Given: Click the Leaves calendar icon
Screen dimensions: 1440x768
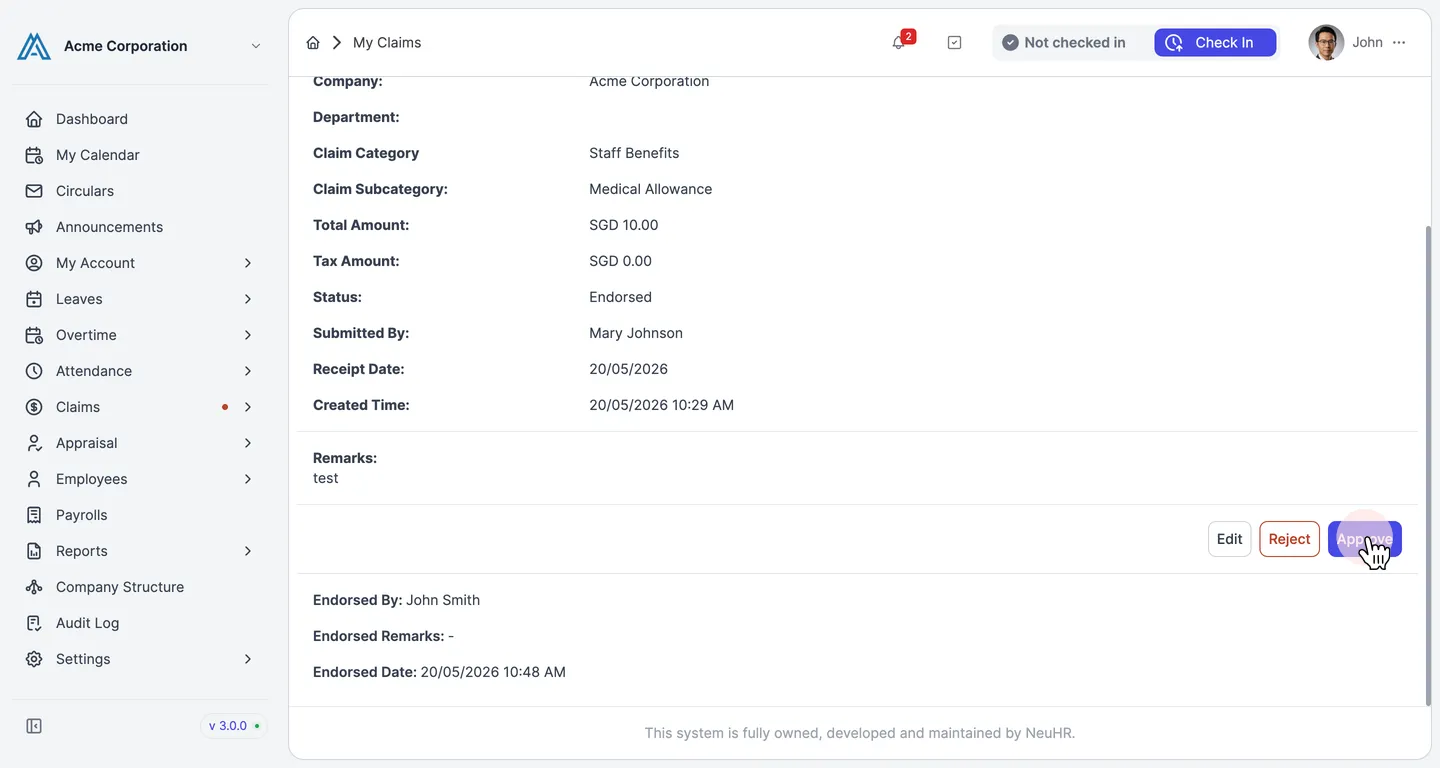Looking at the screenshot, I should pyautogui.click(x=34, y=299).
